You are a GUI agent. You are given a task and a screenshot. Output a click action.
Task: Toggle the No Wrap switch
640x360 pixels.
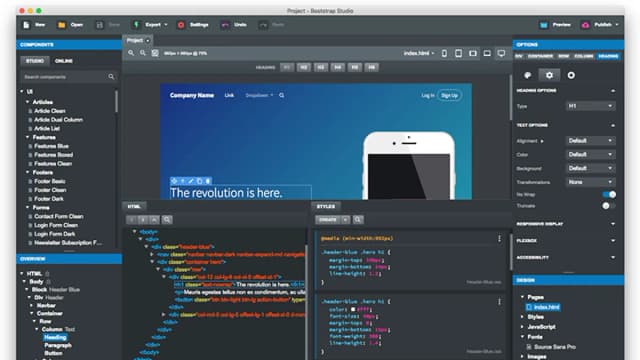pos(609,195)
